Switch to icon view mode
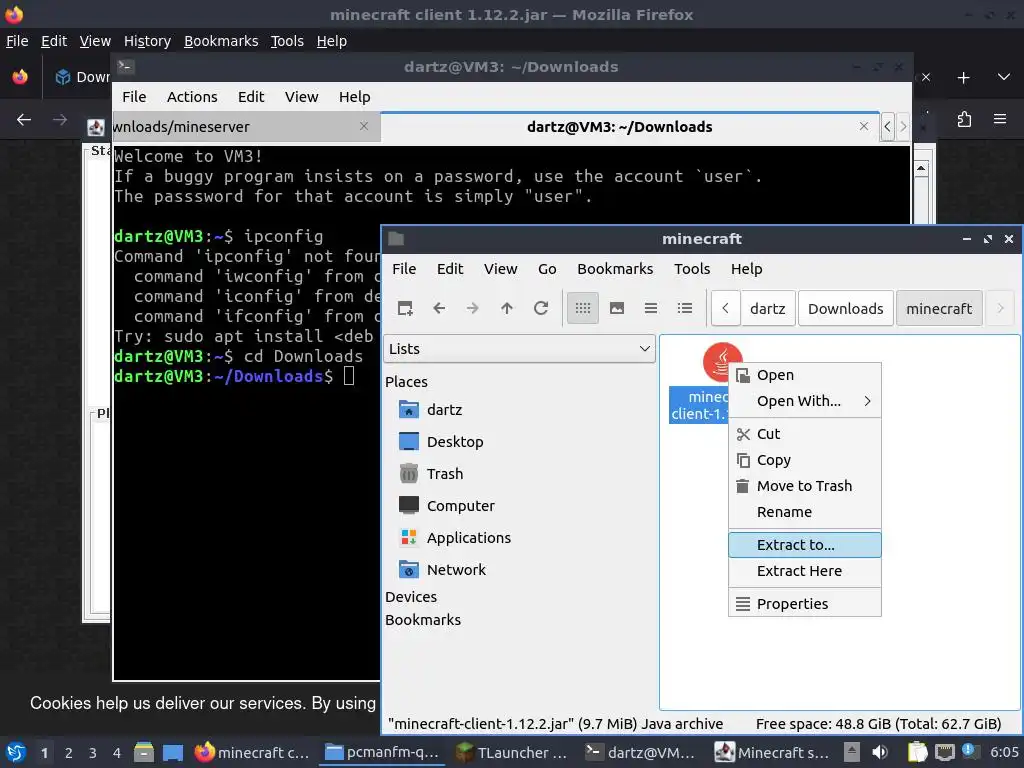1024x768 pixels. click(x=583, y=308)
